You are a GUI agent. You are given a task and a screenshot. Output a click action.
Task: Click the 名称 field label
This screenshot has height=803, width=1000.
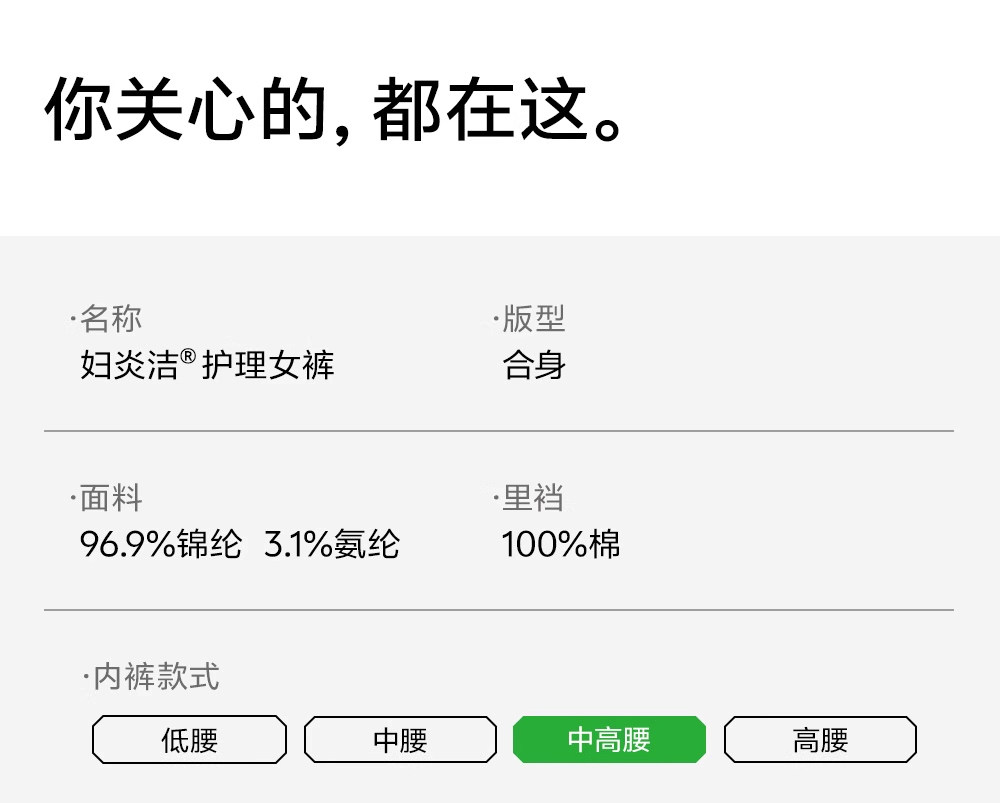(x=111, y=319)
